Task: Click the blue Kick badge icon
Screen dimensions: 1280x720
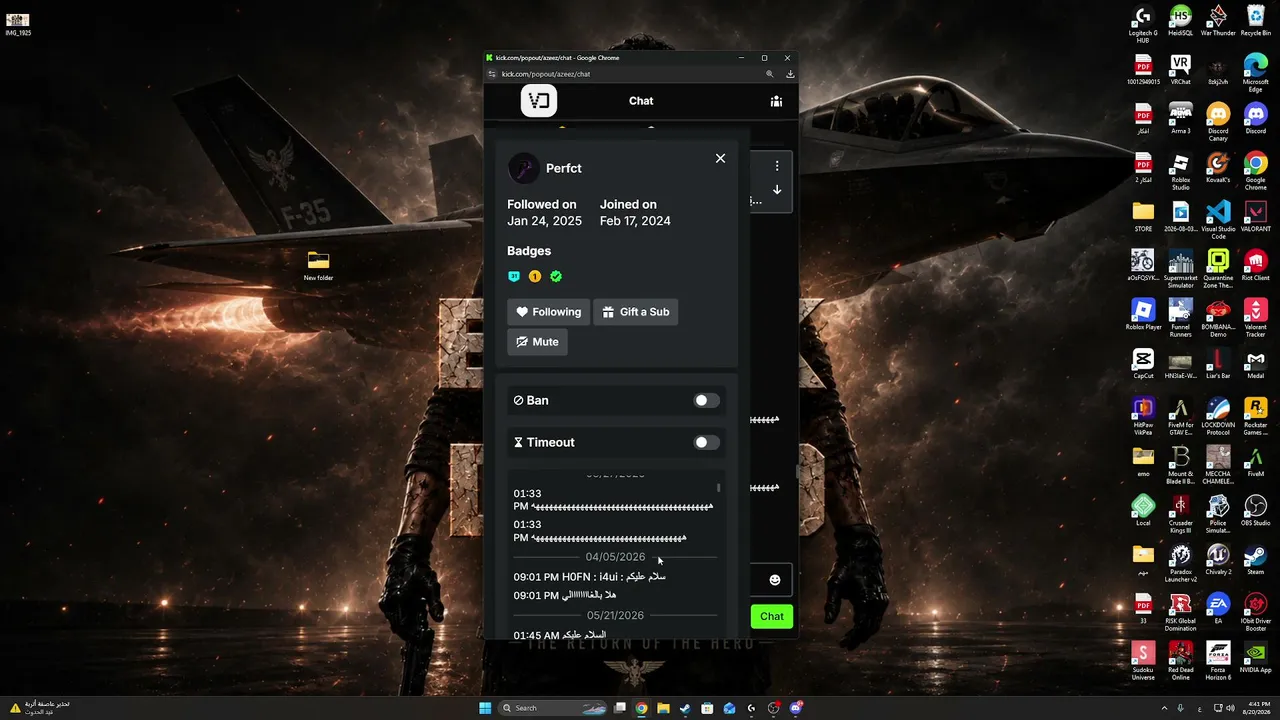Action: (514, 276)
